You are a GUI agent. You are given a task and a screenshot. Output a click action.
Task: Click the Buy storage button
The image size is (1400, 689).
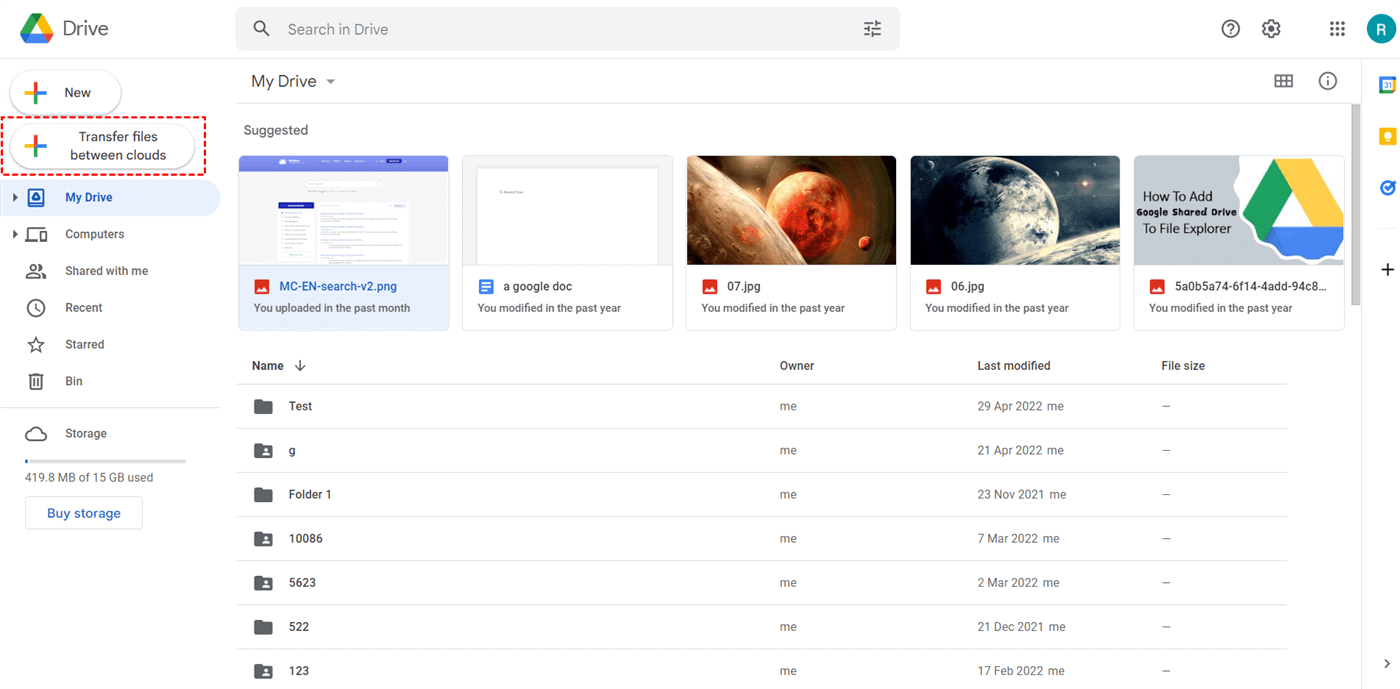tap(83, 512)
